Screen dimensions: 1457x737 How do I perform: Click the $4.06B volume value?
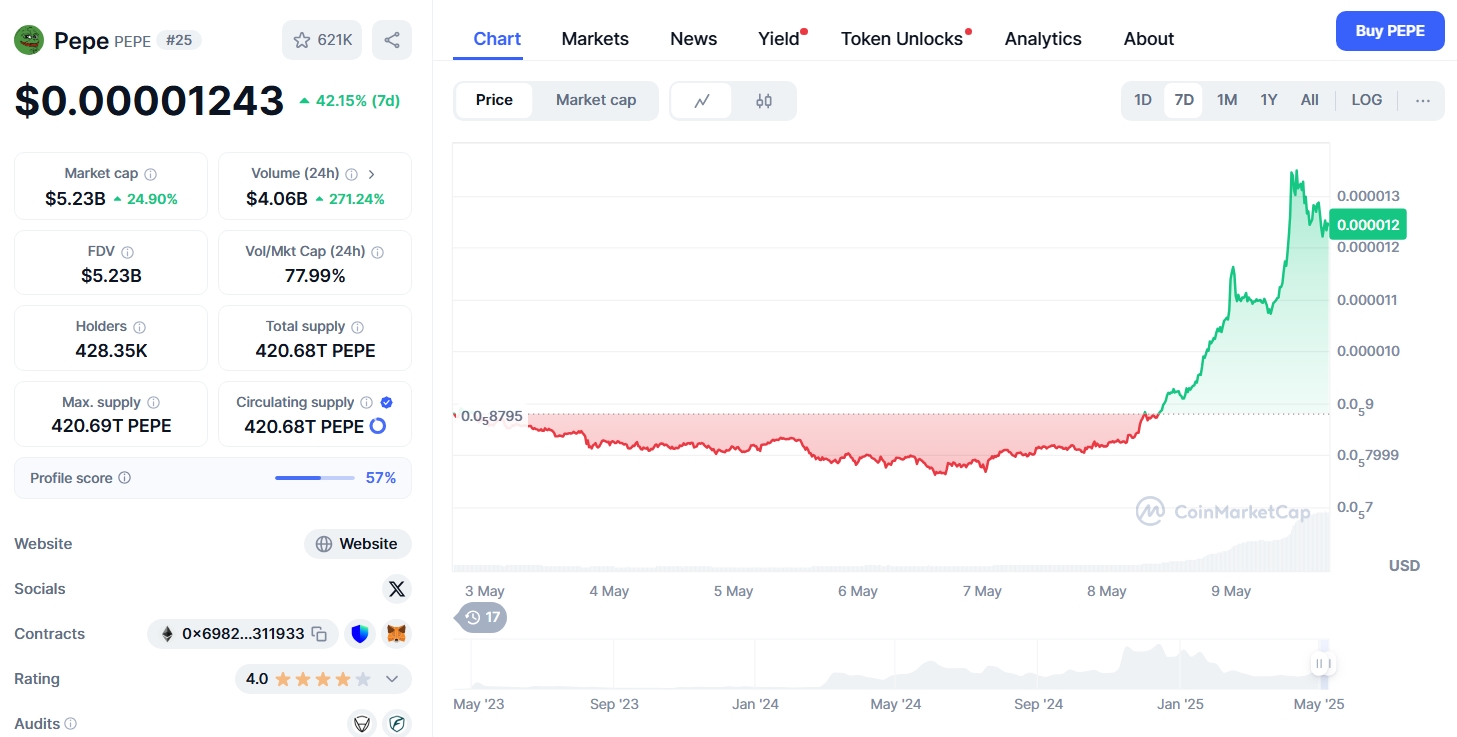point(277,199)
